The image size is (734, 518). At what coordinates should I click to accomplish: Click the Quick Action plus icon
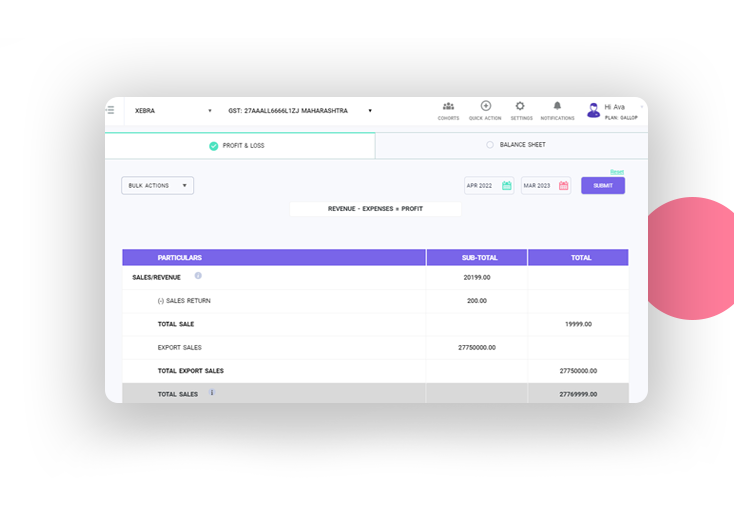486,106
